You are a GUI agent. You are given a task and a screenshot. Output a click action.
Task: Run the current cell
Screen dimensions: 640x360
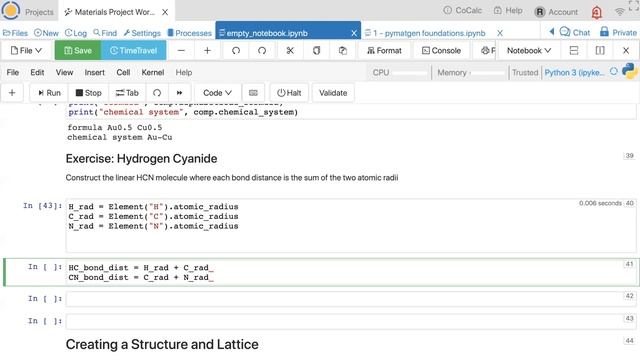point(49,93)
